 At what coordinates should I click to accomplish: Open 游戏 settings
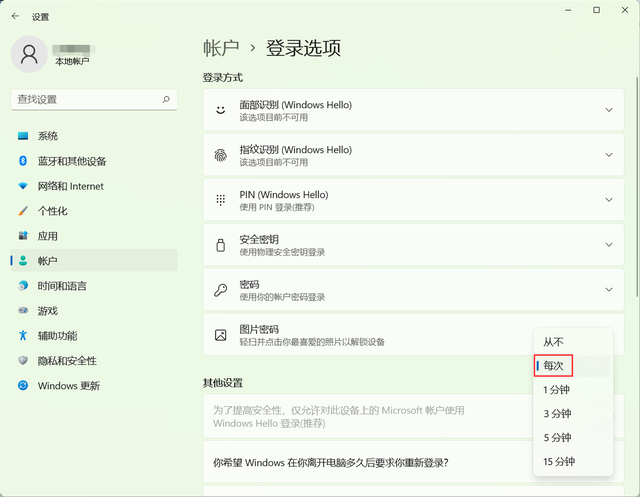click(94, 311)
